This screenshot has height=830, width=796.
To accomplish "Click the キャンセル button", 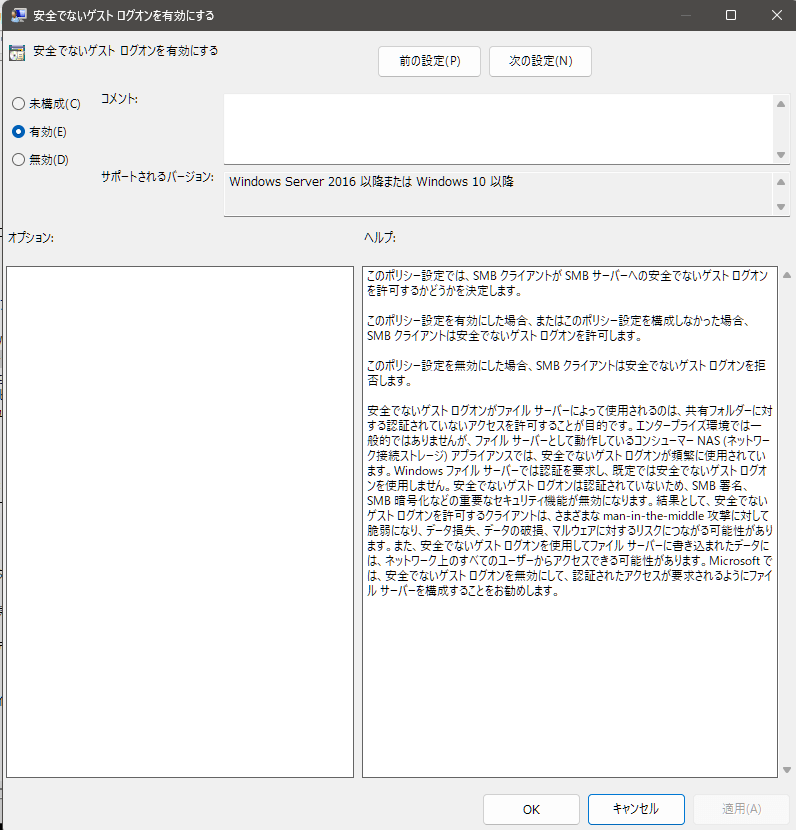I will click(636, 809).
